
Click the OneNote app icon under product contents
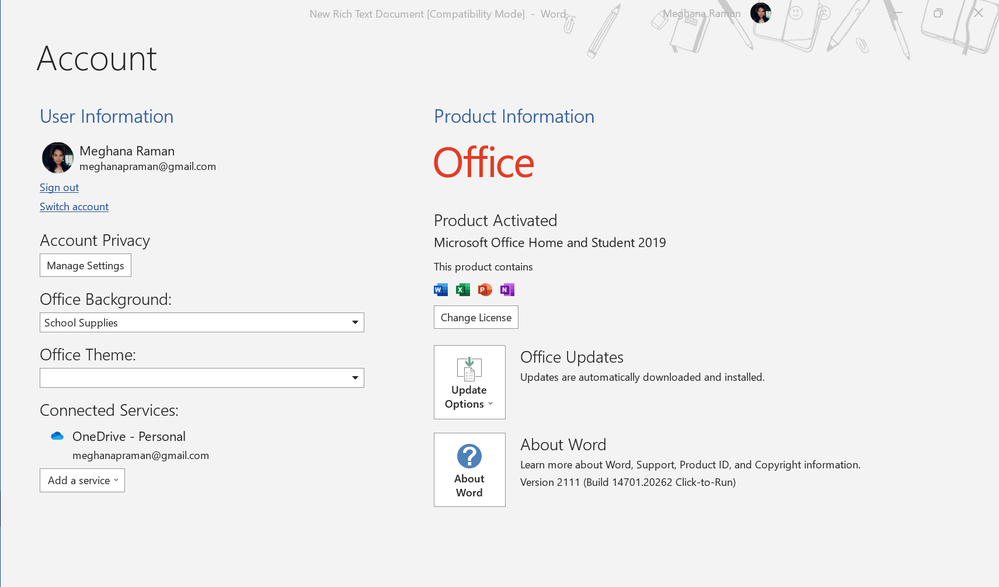tap(507, 290)
